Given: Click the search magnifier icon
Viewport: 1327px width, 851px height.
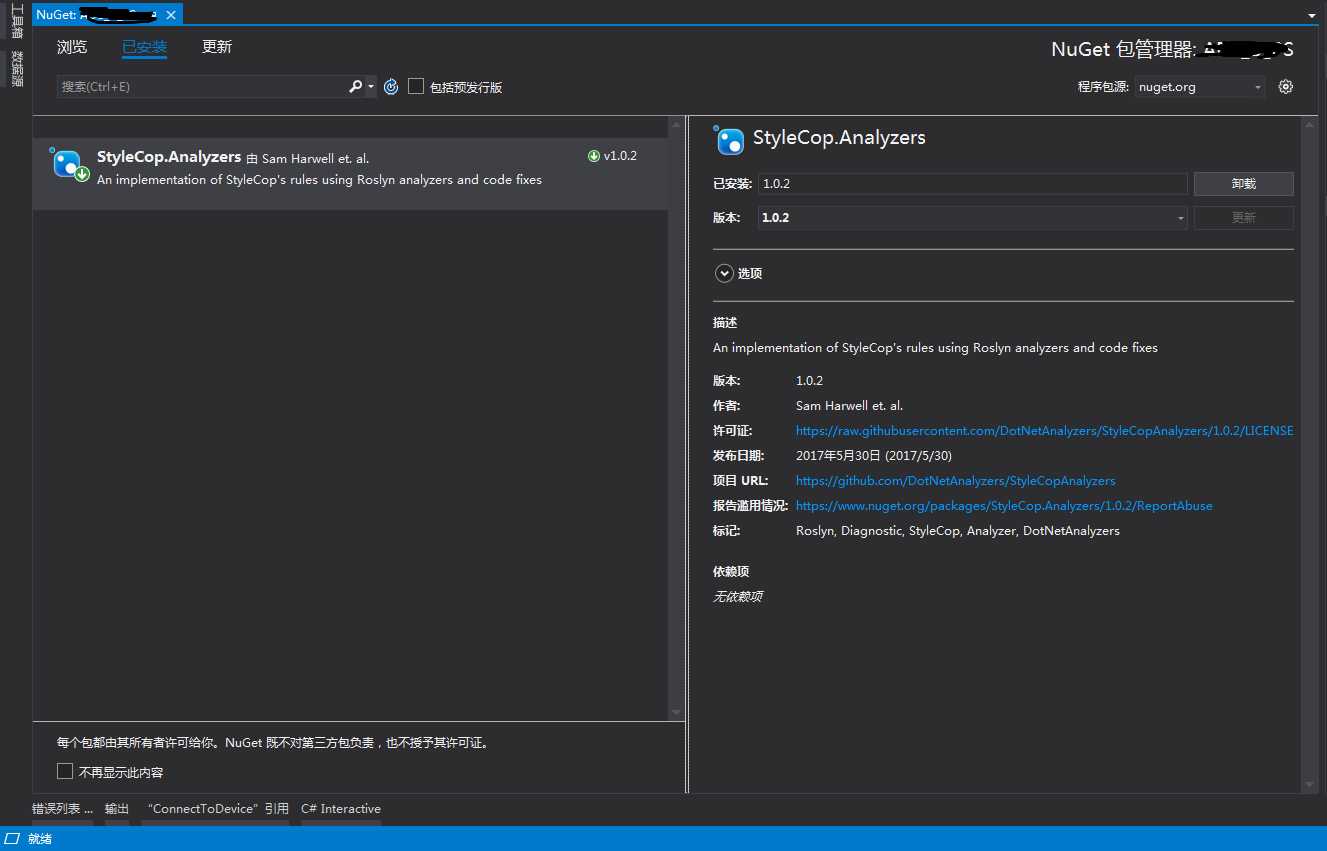Looking at the screenshot, I should click(x=355, y=87).
